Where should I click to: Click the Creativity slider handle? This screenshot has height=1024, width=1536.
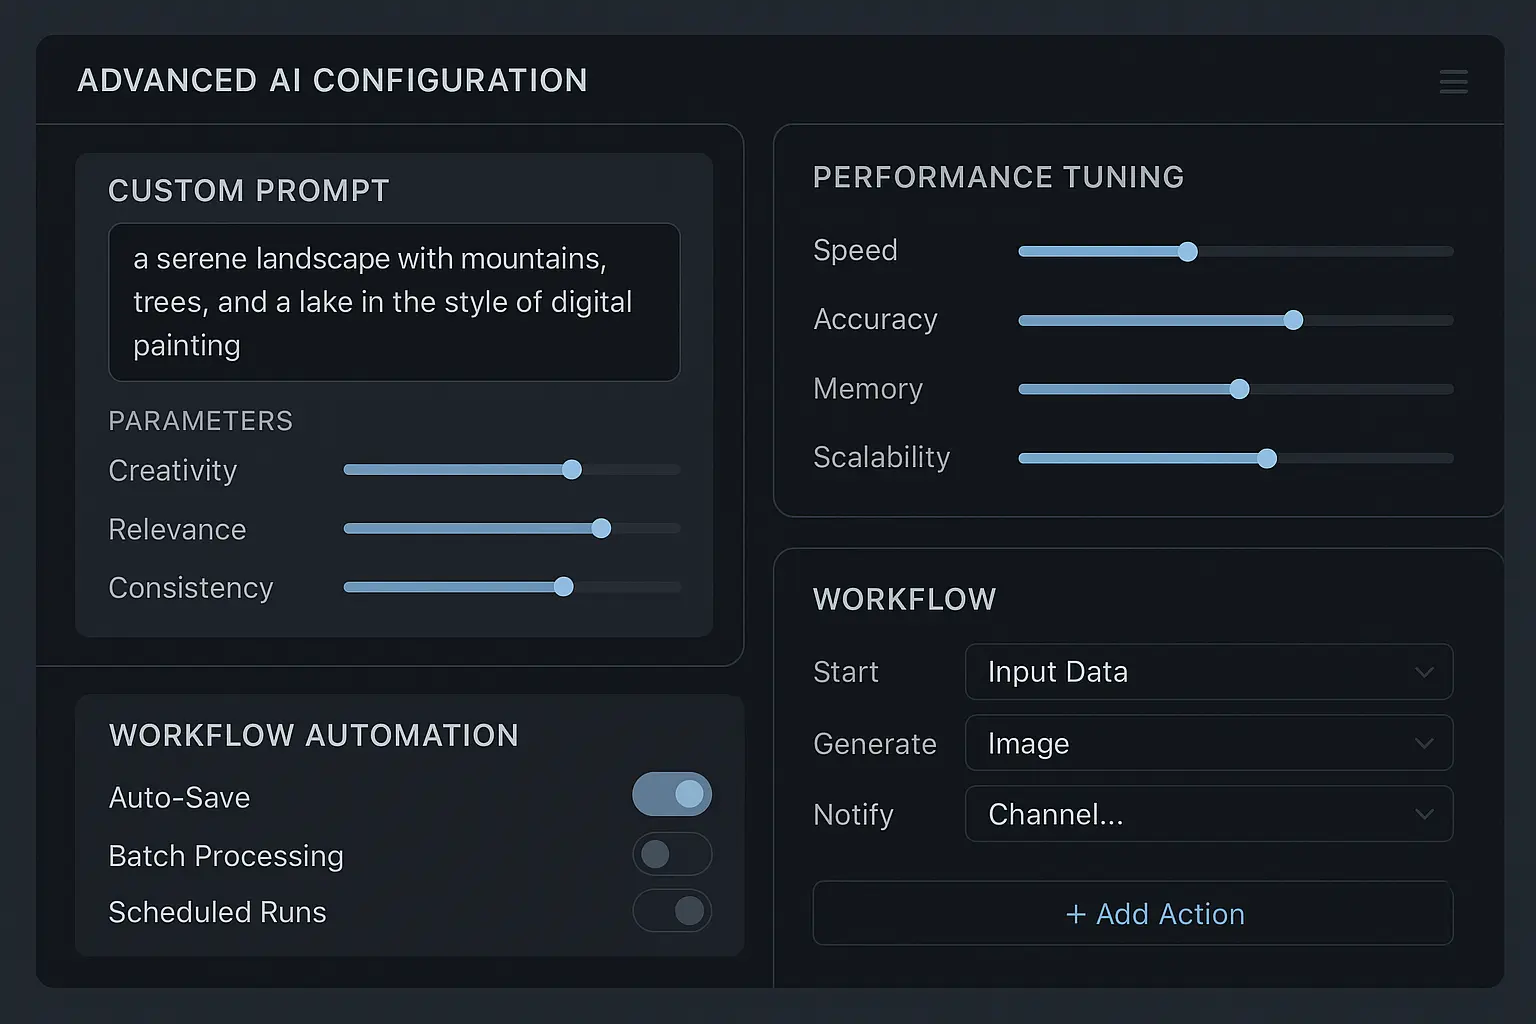[x=571, y=470]
